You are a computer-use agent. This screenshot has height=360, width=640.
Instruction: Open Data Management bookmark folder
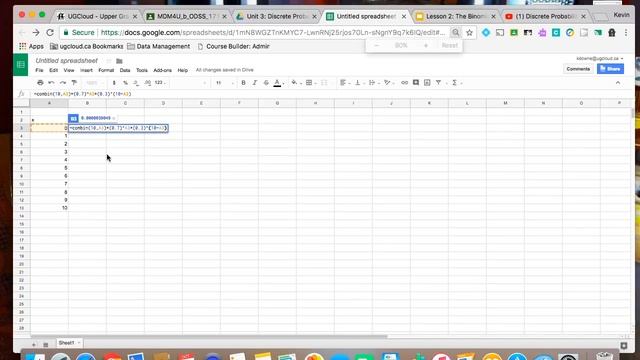coord(158,47)
